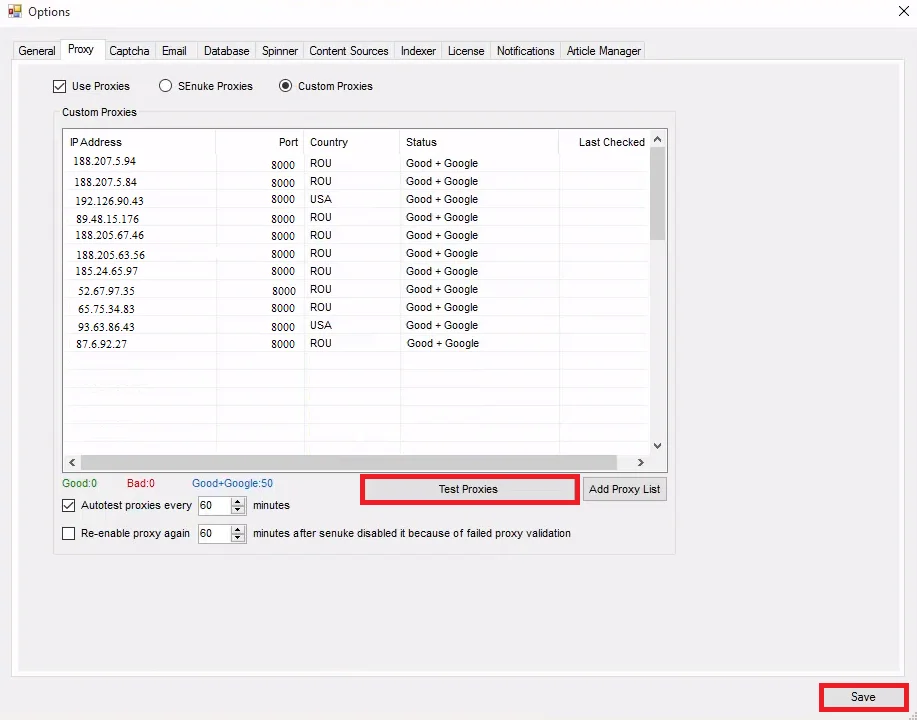Select proxy row 192.126.90.43
The image size is (917, 720).
coord(110,200)
